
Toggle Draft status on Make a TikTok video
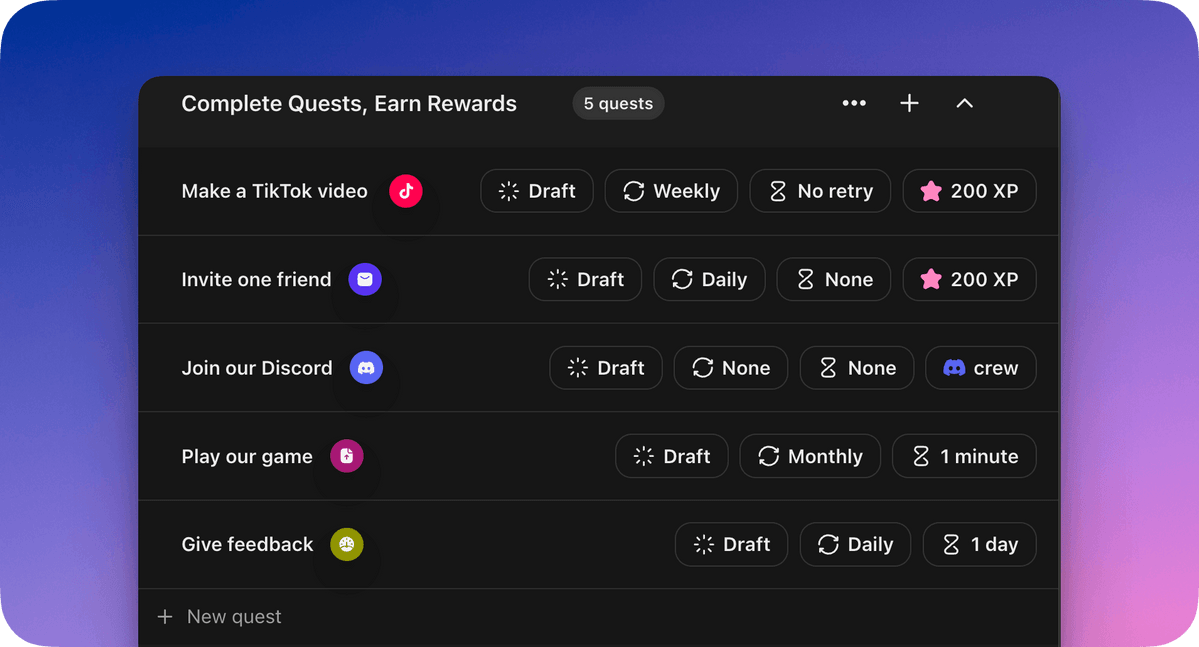pos(537,191)
